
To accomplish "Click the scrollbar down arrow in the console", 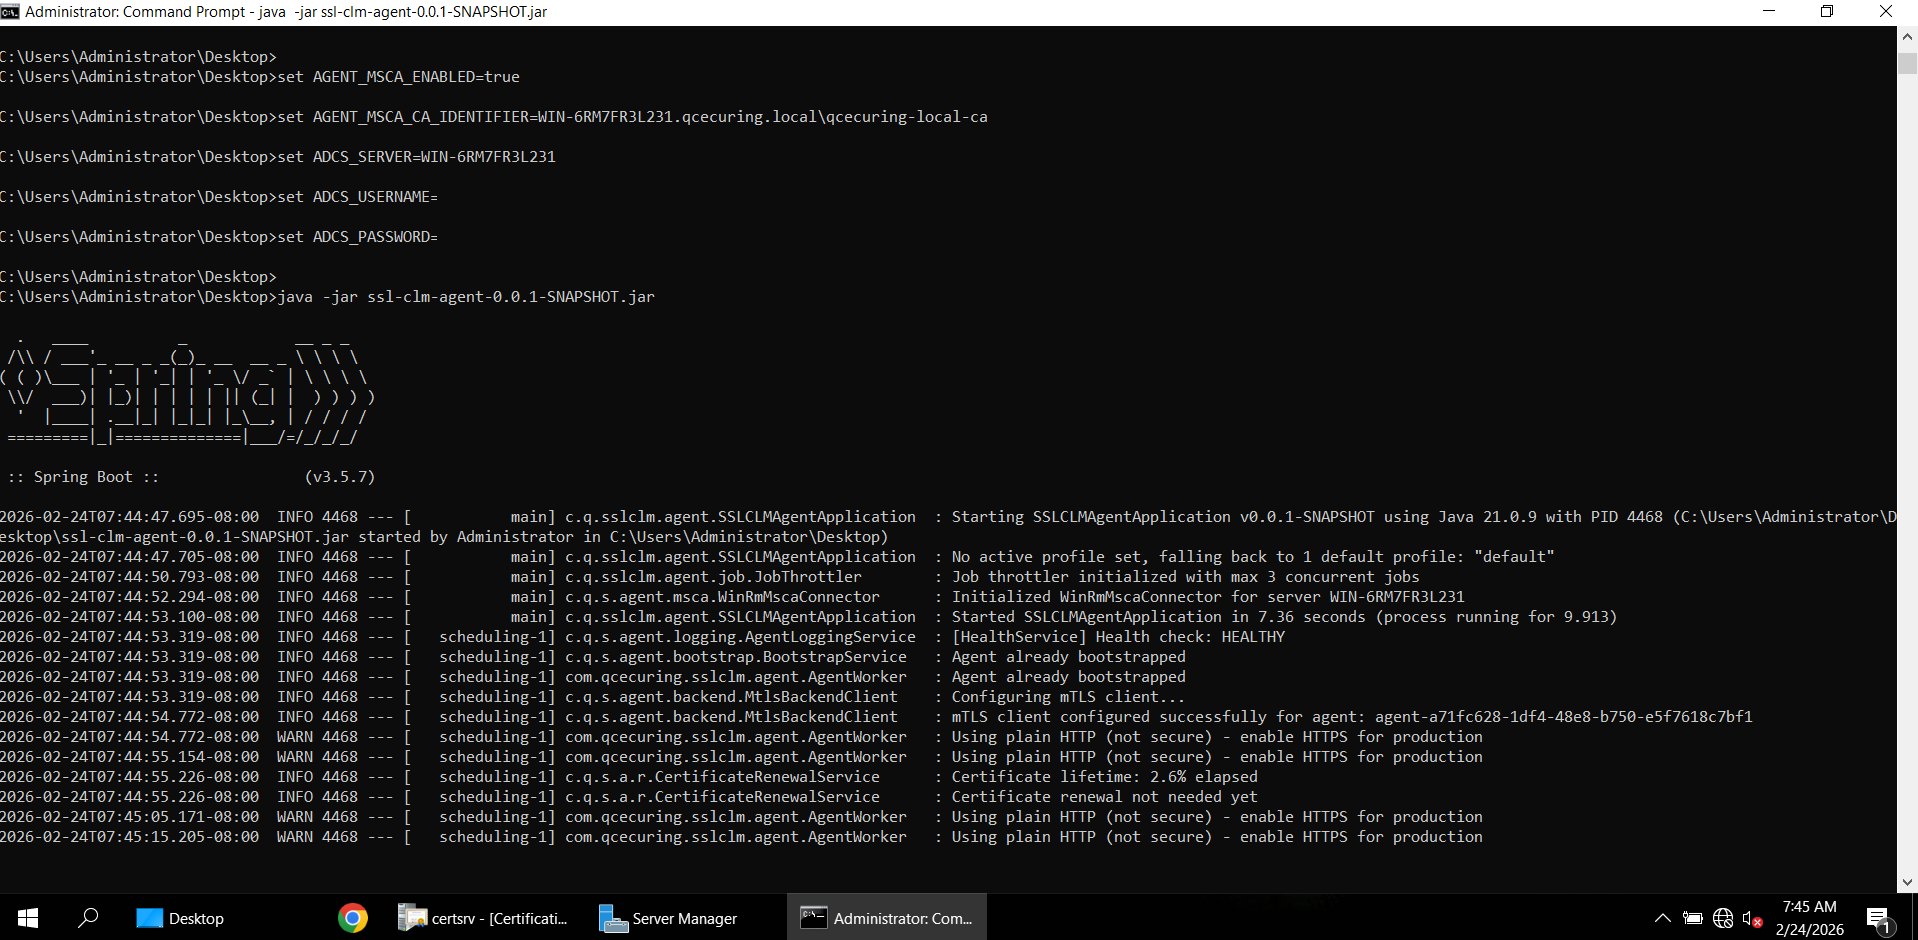I will tap(1907, 882).
